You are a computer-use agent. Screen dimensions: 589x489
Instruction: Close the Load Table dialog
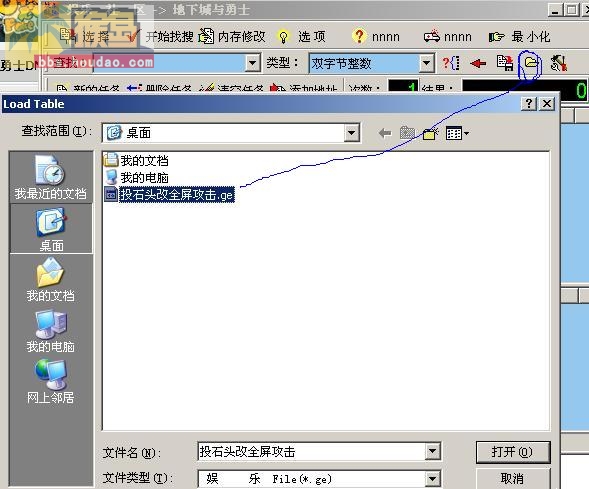[547, 103]
